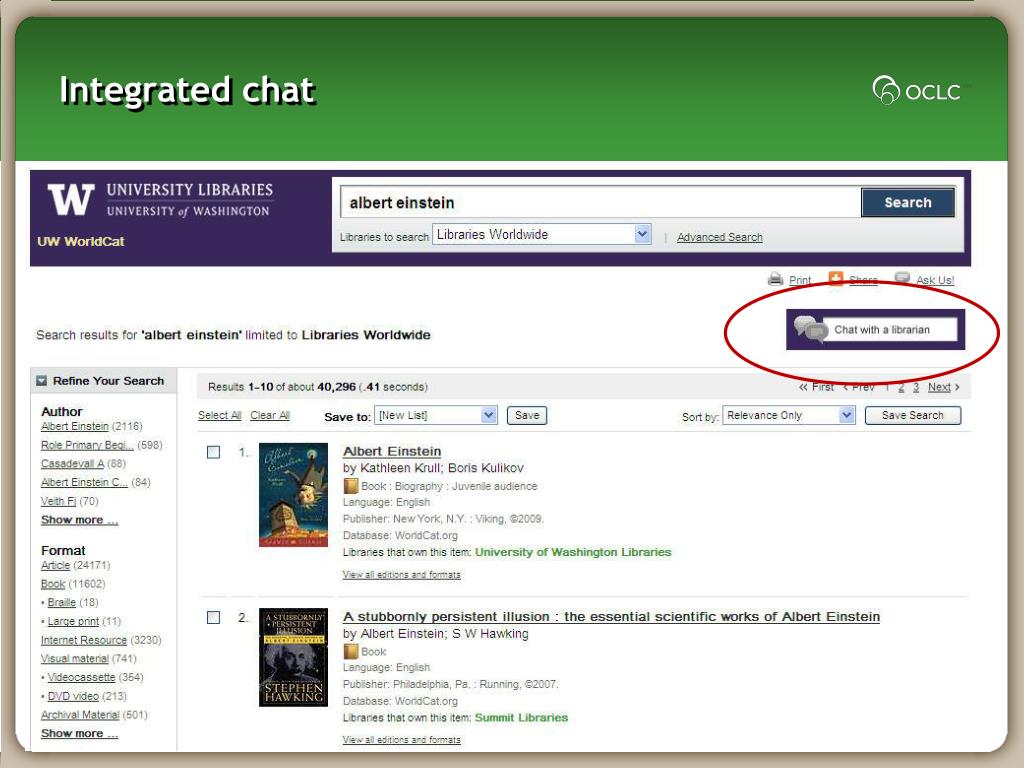
Task: Click the Book format icon under result 1
Action: coord(351,486)
